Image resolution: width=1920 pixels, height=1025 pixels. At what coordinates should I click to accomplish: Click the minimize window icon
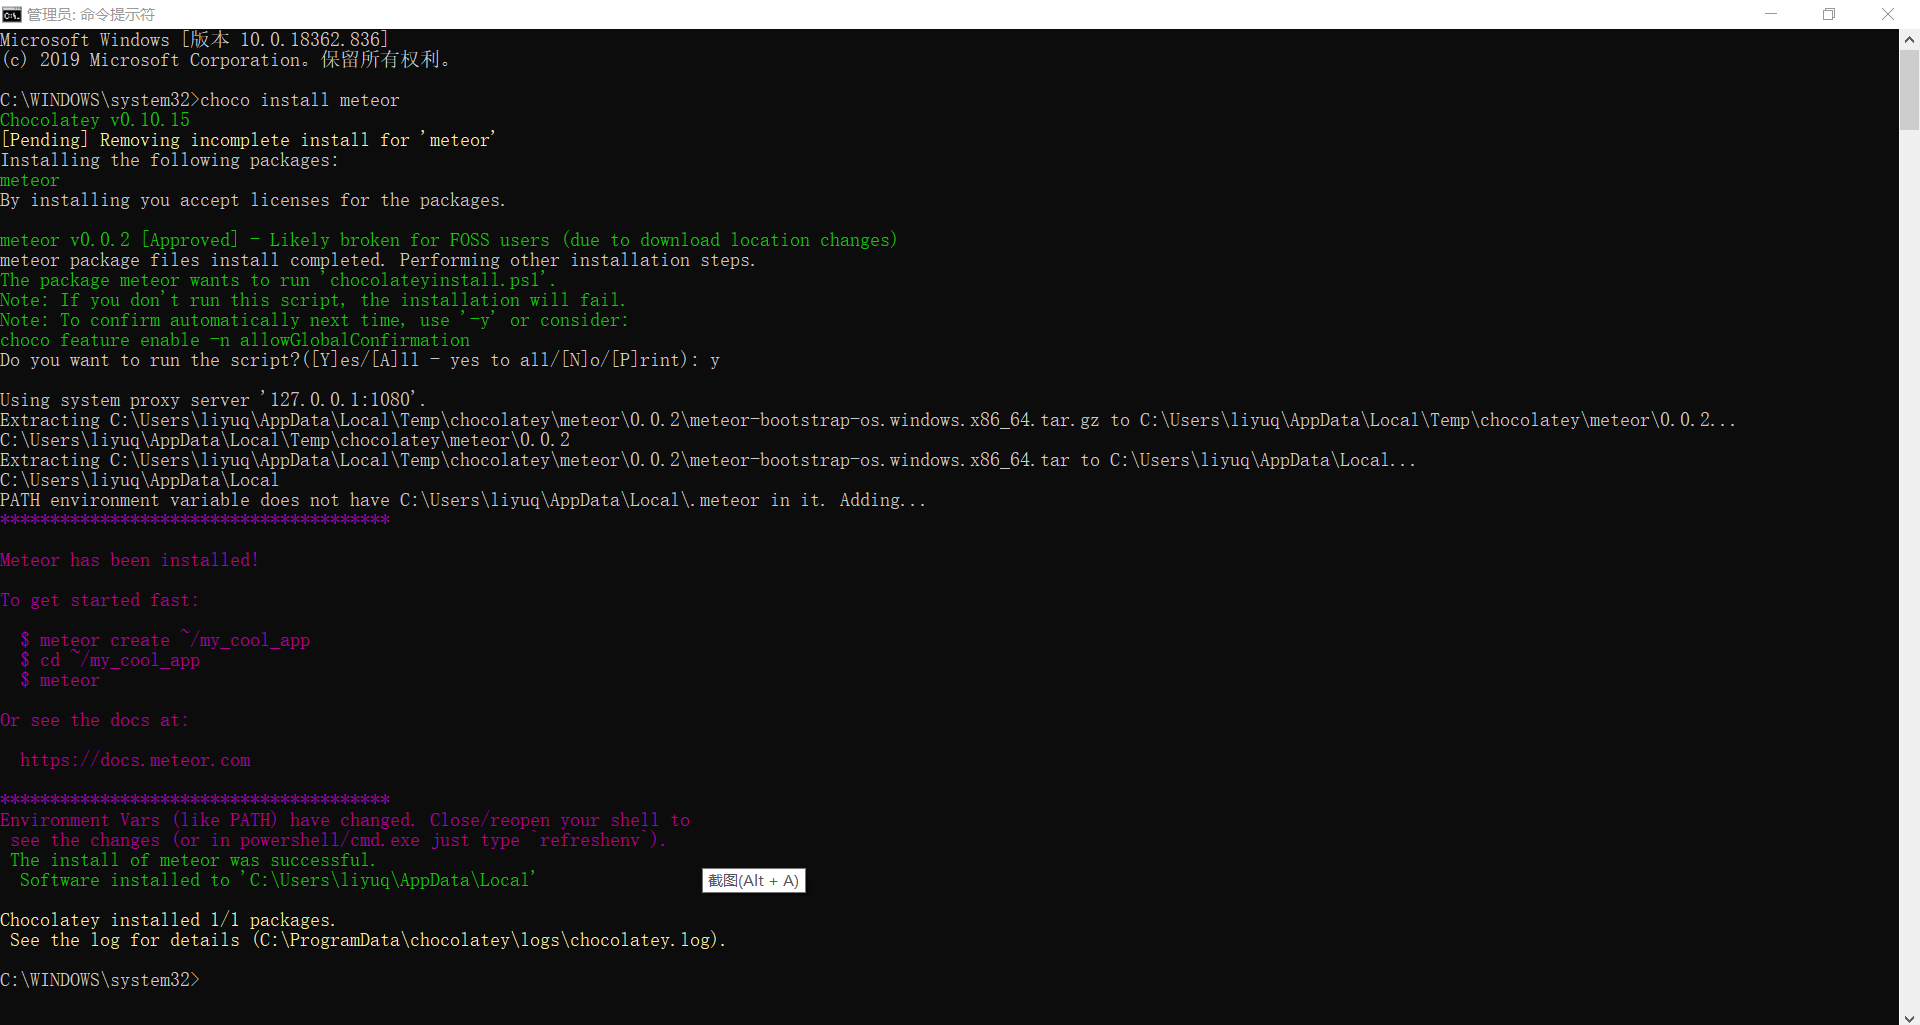pos(1771,14)
